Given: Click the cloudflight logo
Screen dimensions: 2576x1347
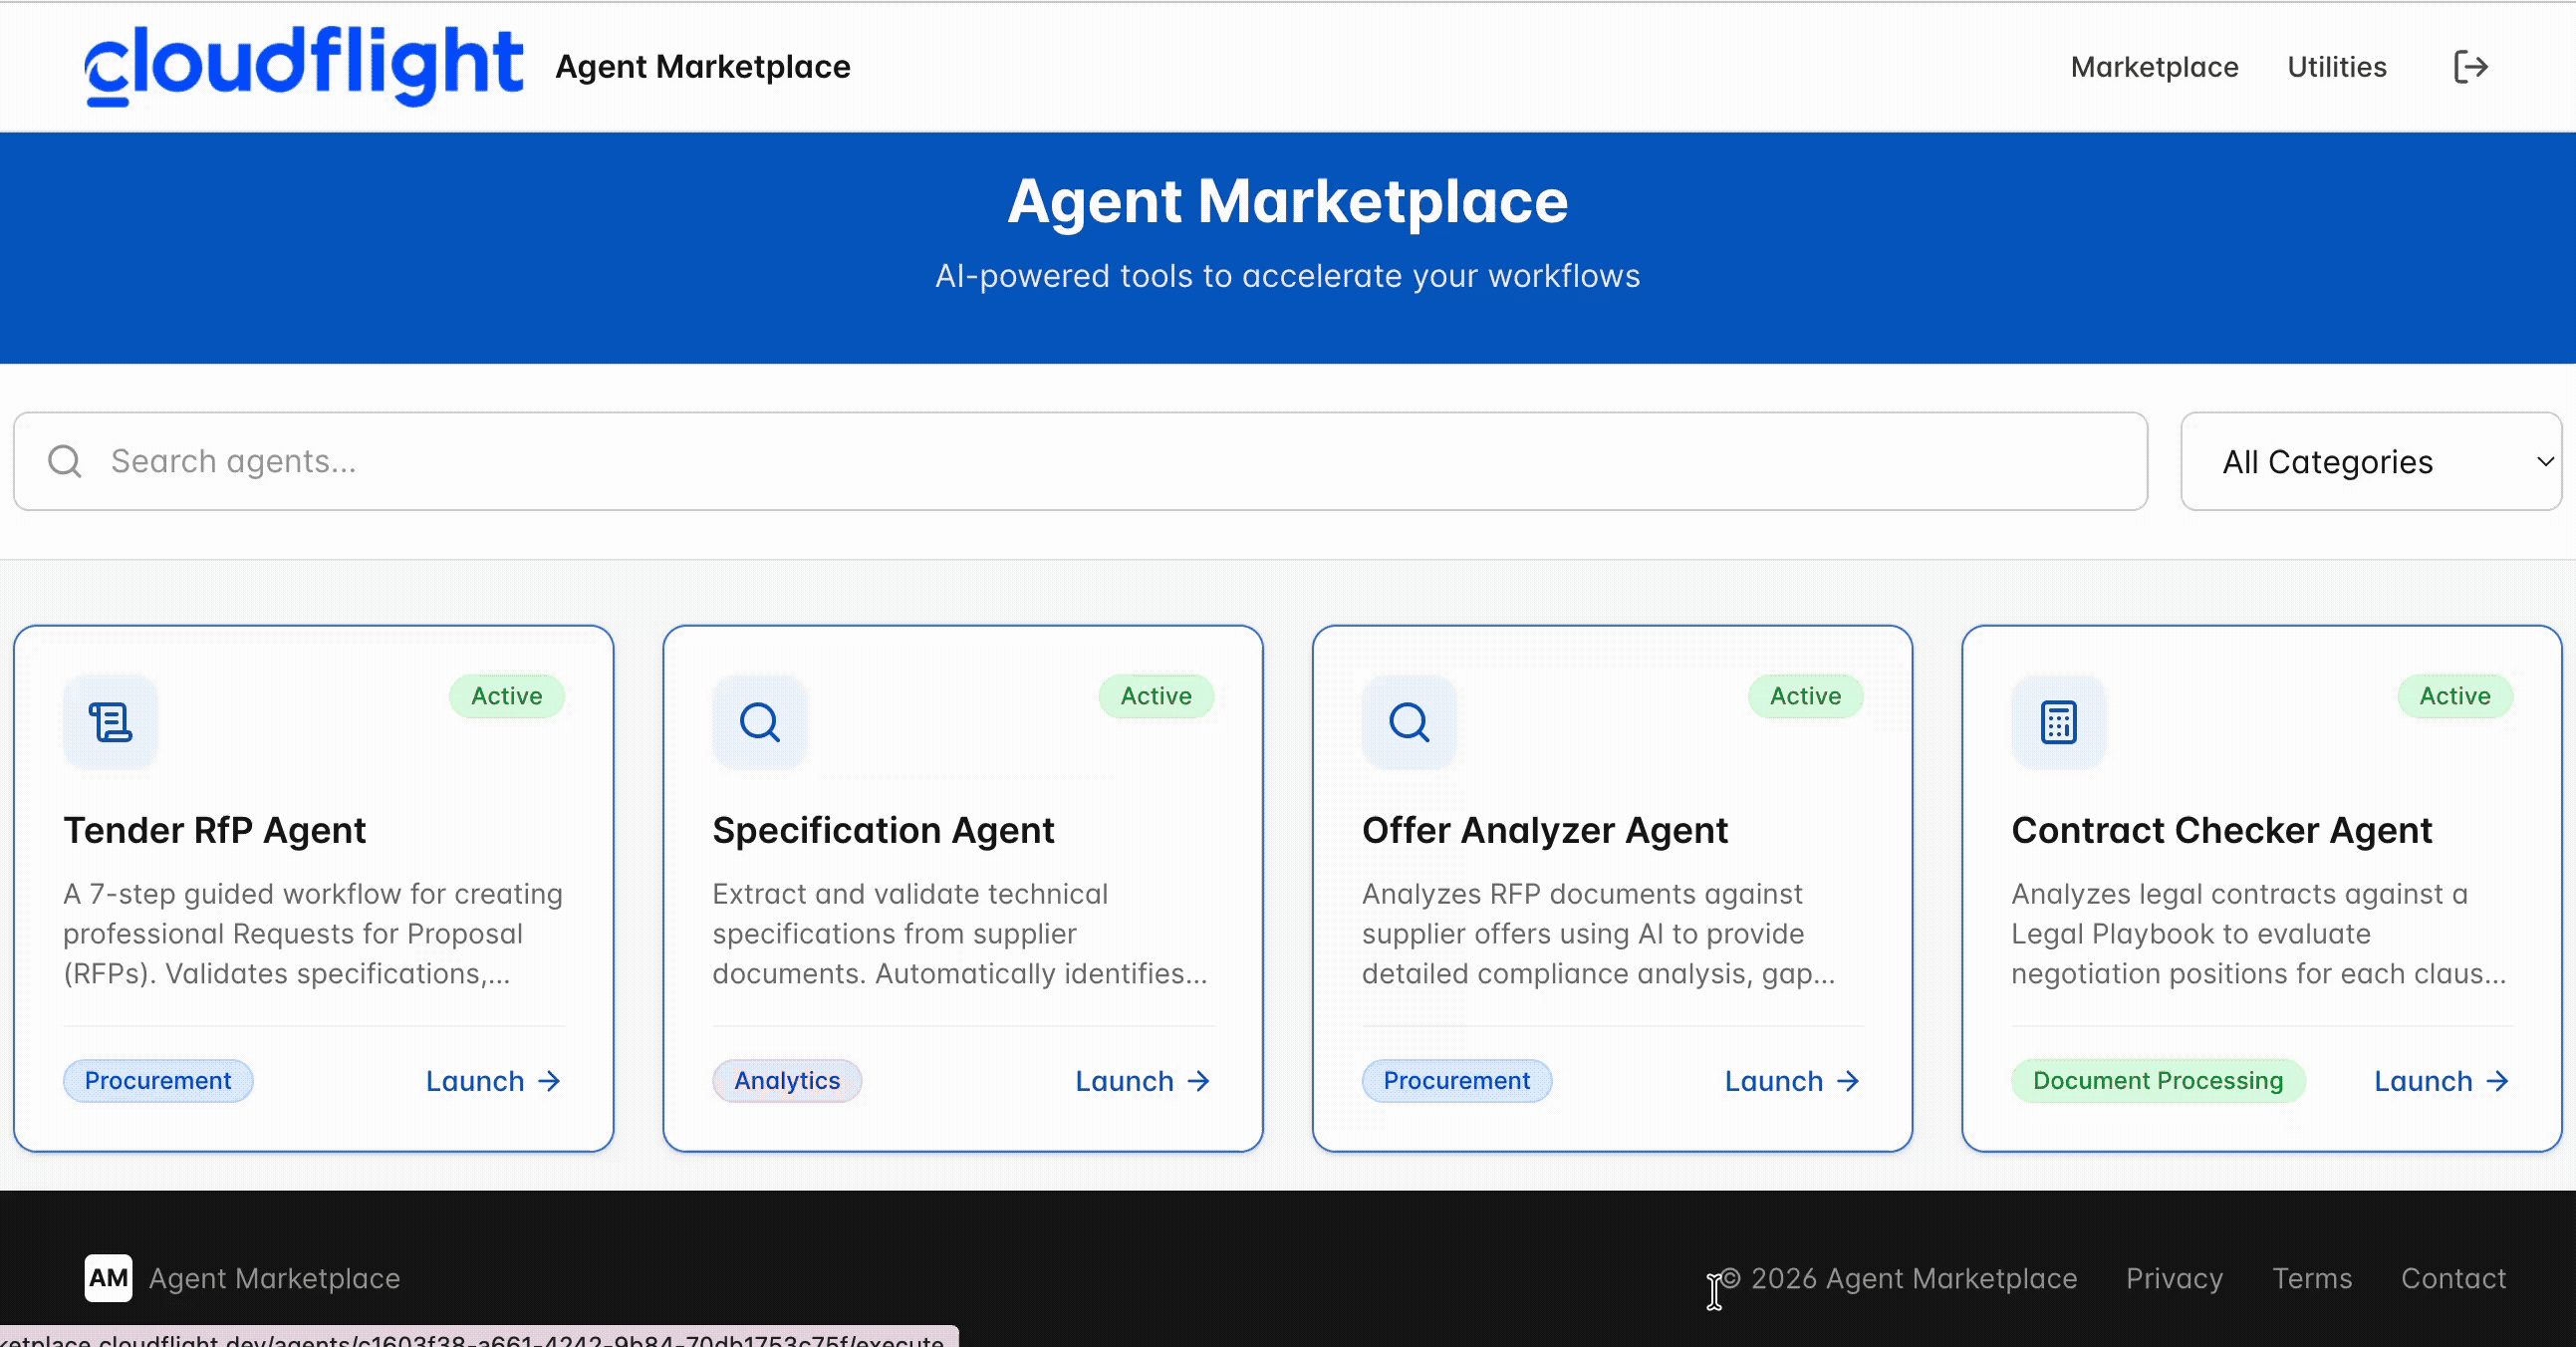Looking at the screenshot, I should pos(303,66).
